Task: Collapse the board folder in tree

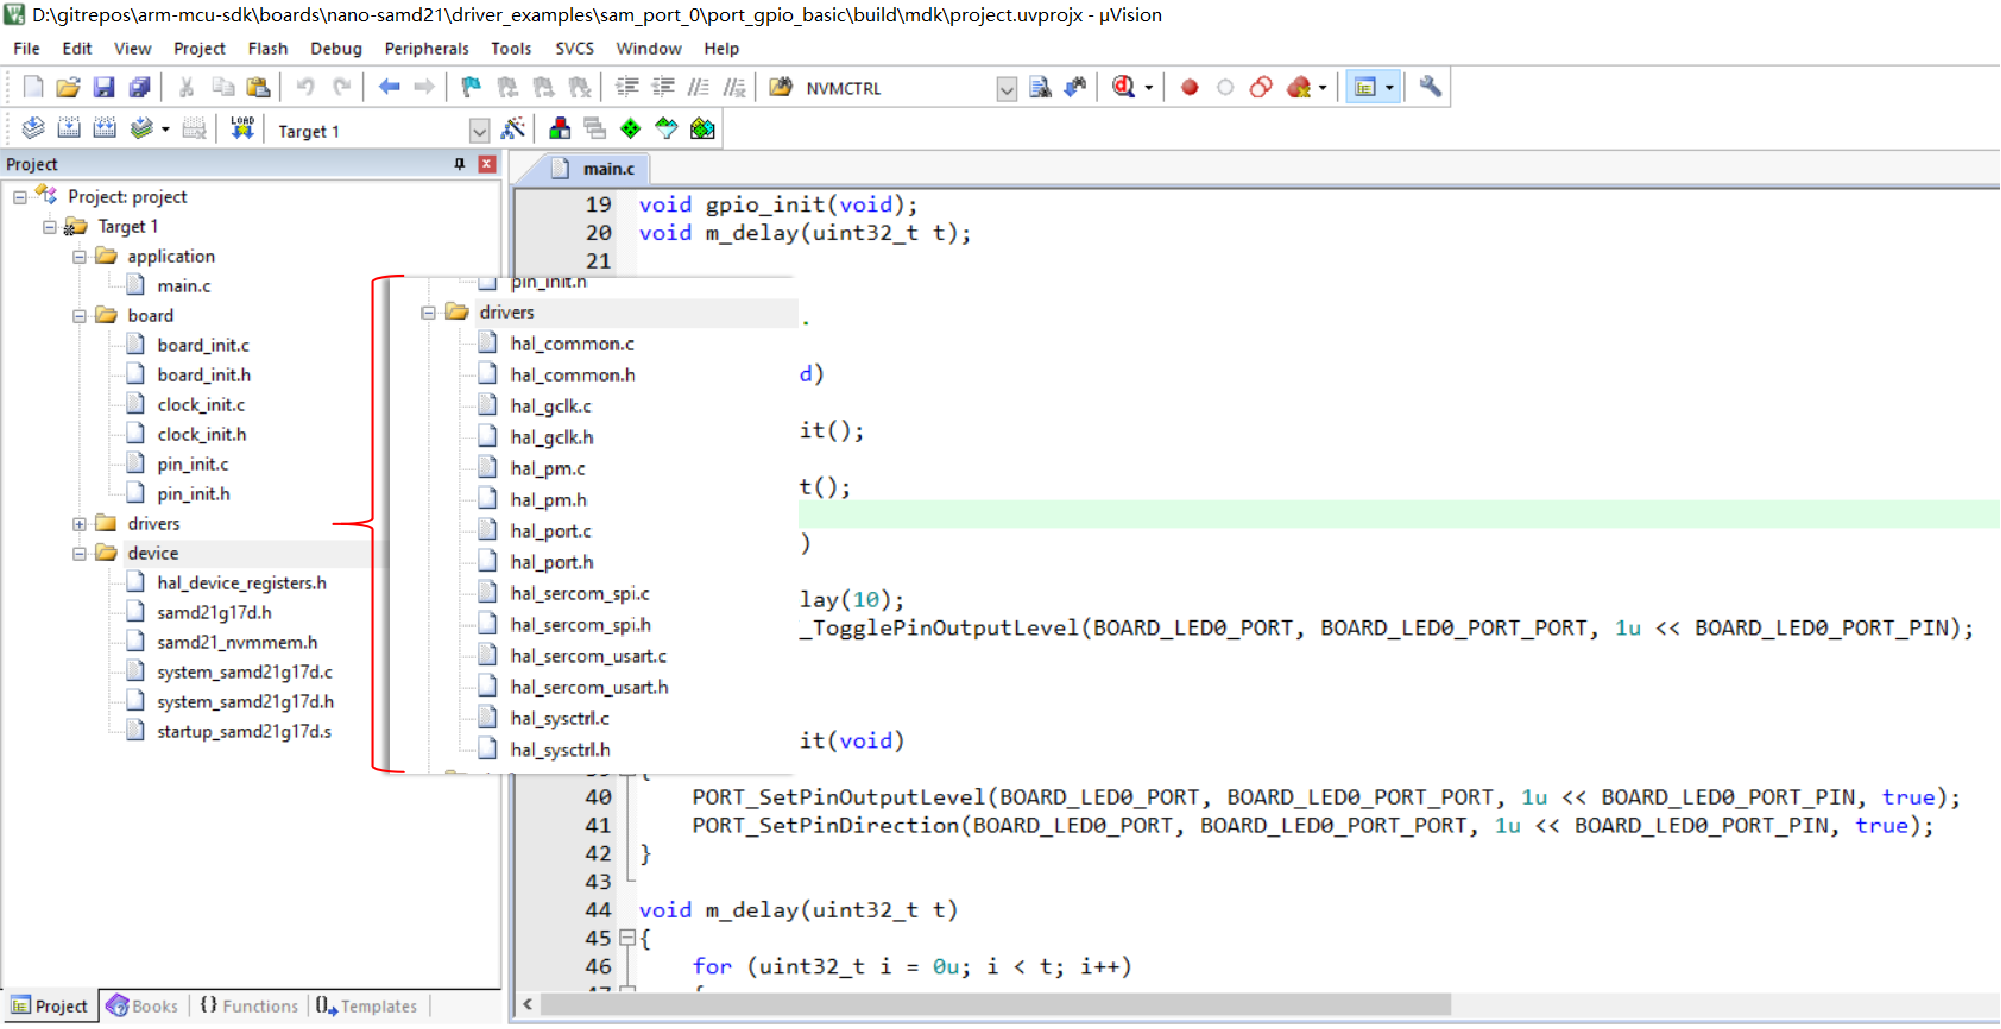Action: coord(79,316)
